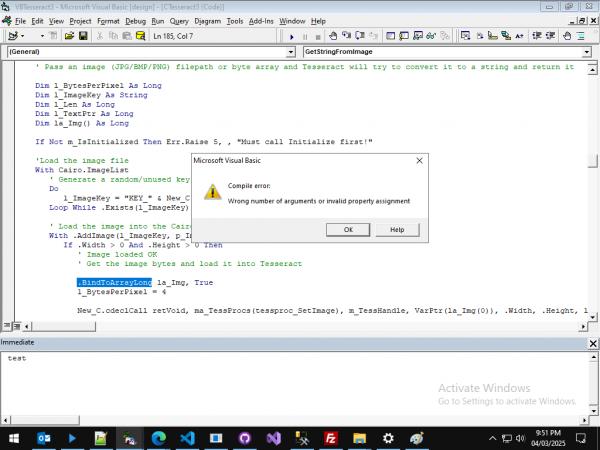Open the Tools menu

(x=235, y=21)
